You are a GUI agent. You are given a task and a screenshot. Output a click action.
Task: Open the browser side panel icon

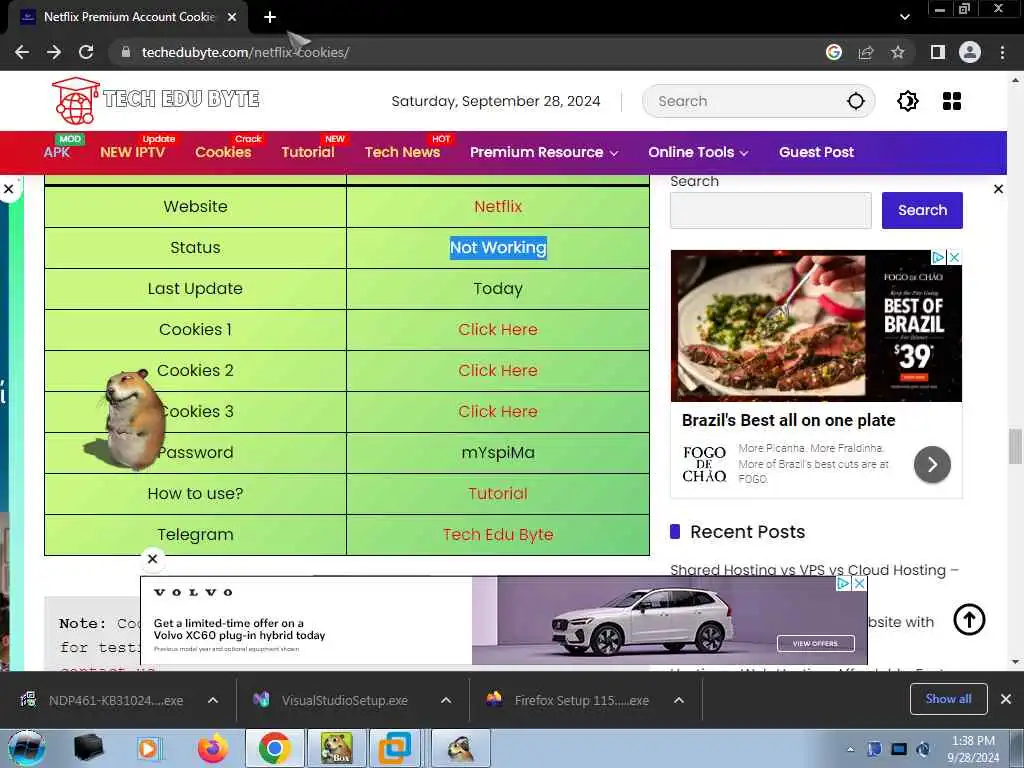tap(938, 52)
